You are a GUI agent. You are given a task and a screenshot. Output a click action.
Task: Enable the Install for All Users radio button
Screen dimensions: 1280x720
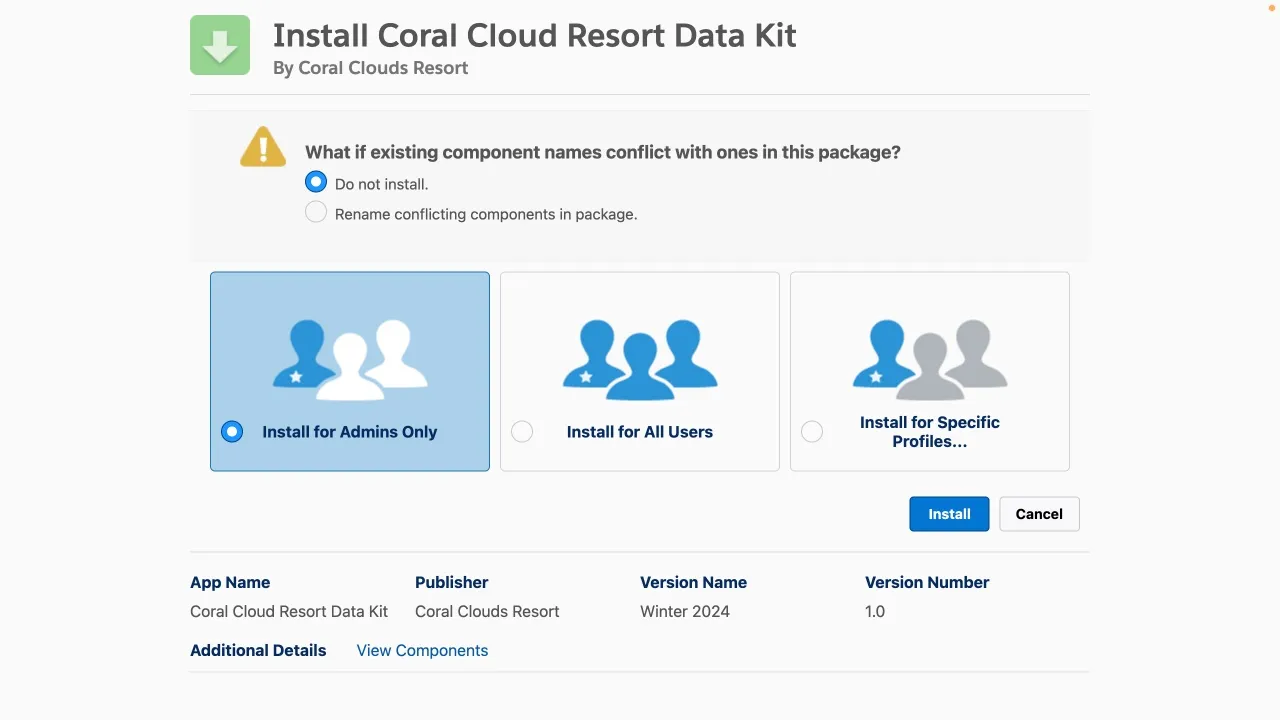coord(522,432)
